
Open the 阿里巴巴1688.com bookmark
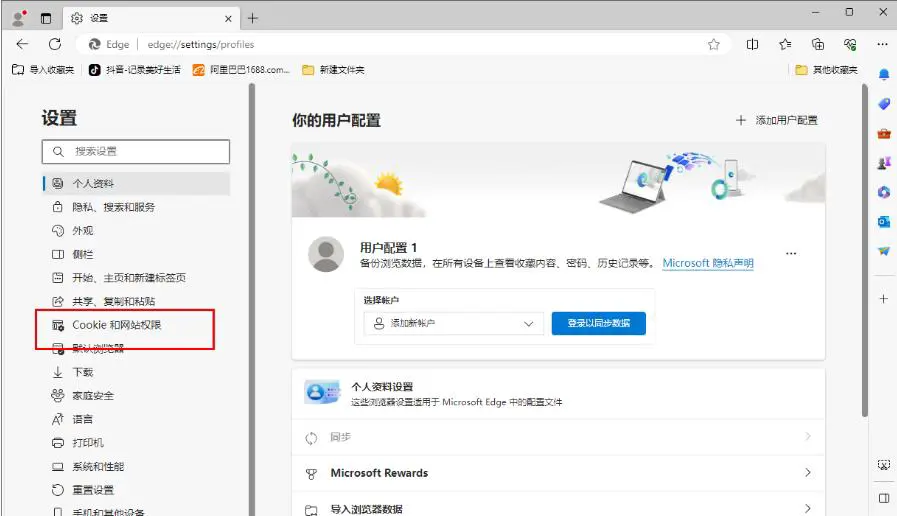(x=241, y=70)
